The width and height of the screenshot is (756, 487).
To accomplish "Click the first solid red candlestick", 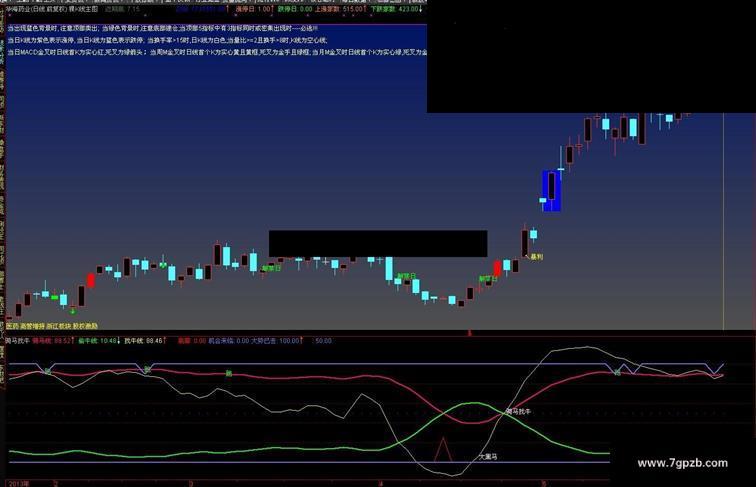I will (x=91, y=281).
